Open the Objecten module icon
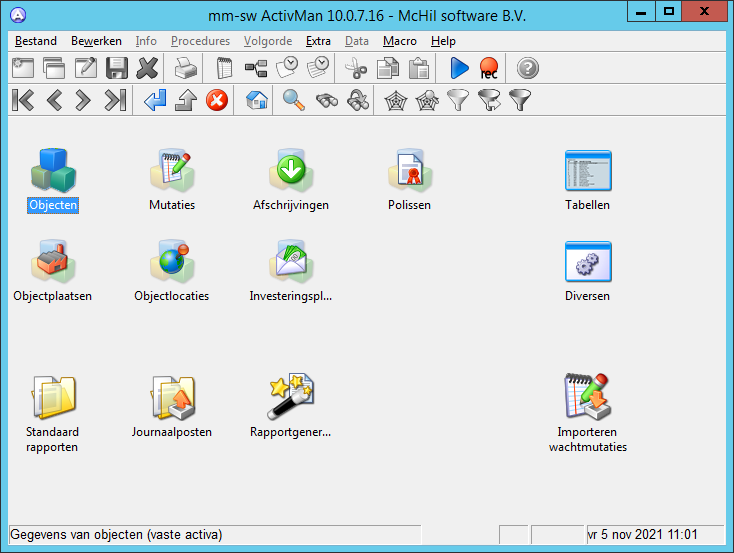 53,170
